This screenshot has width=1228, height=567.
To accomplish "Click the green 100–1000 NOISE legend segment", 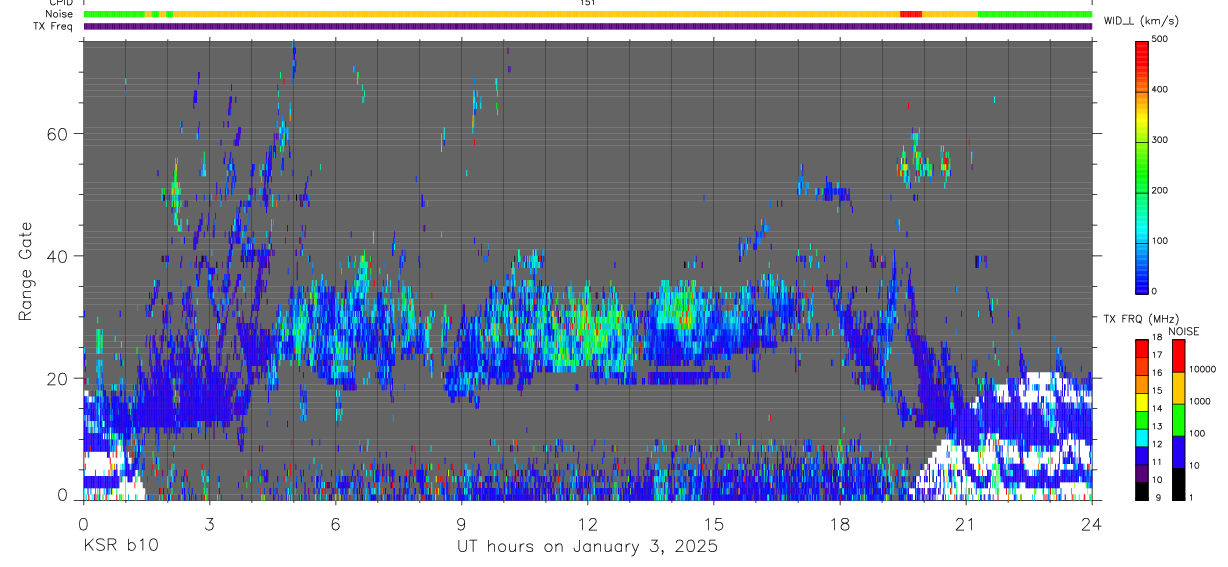I will (1178, 419).
